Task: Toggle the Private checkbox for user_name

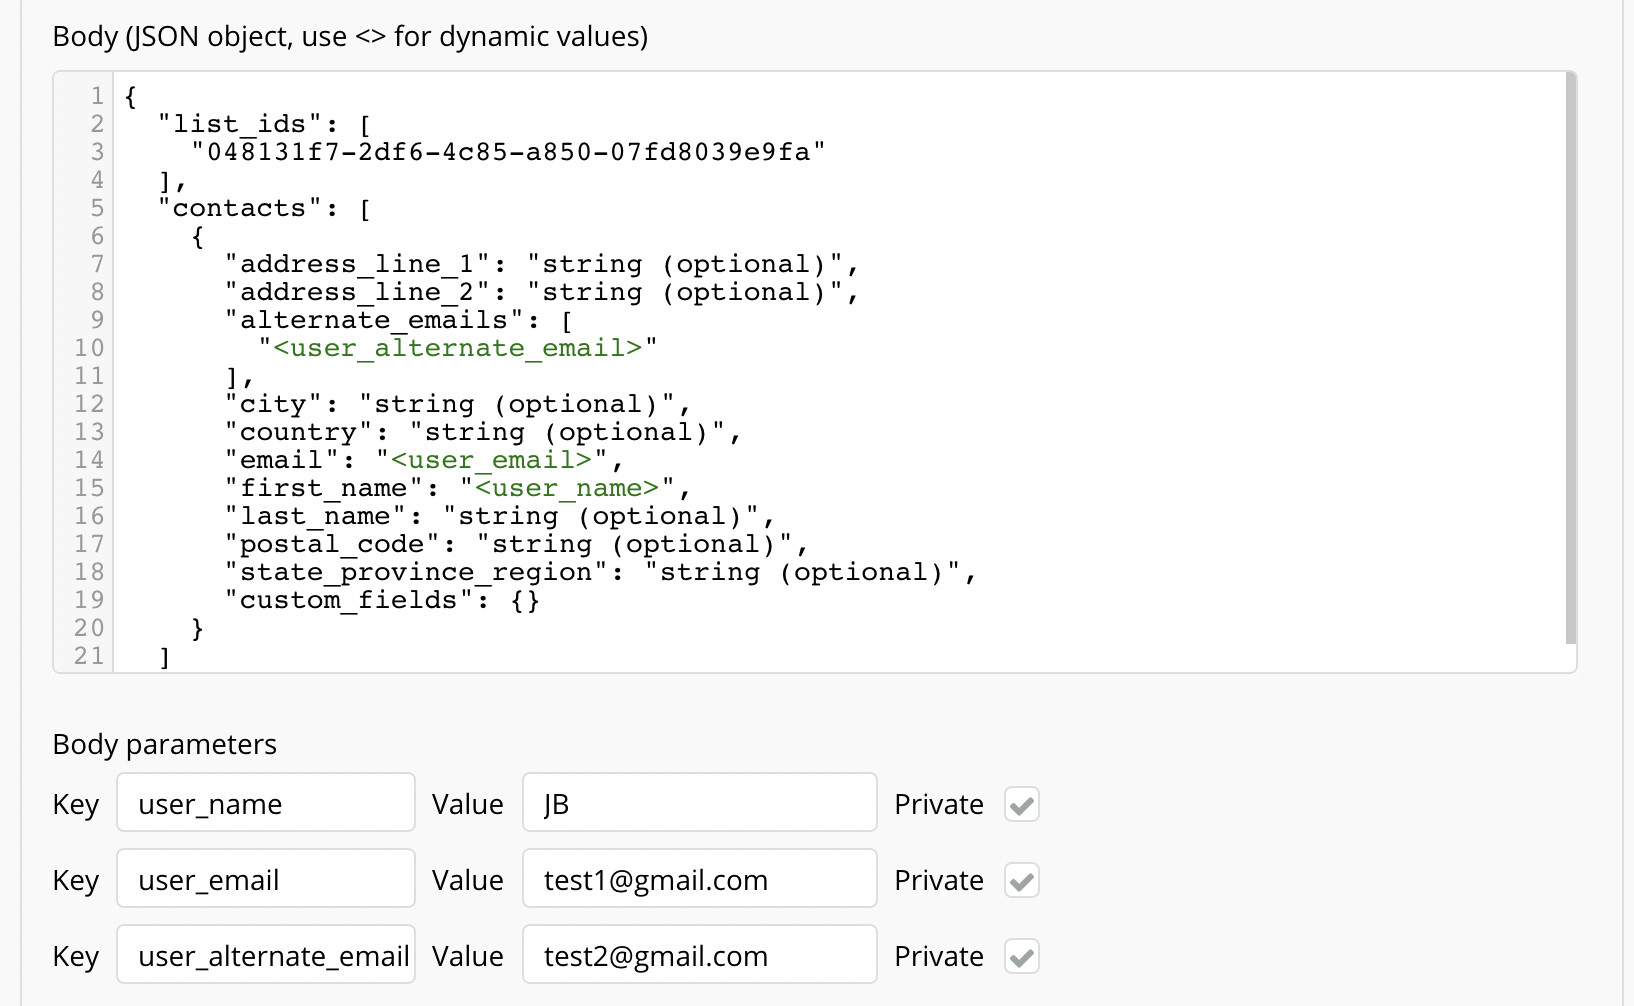Action: point(1021,804)
